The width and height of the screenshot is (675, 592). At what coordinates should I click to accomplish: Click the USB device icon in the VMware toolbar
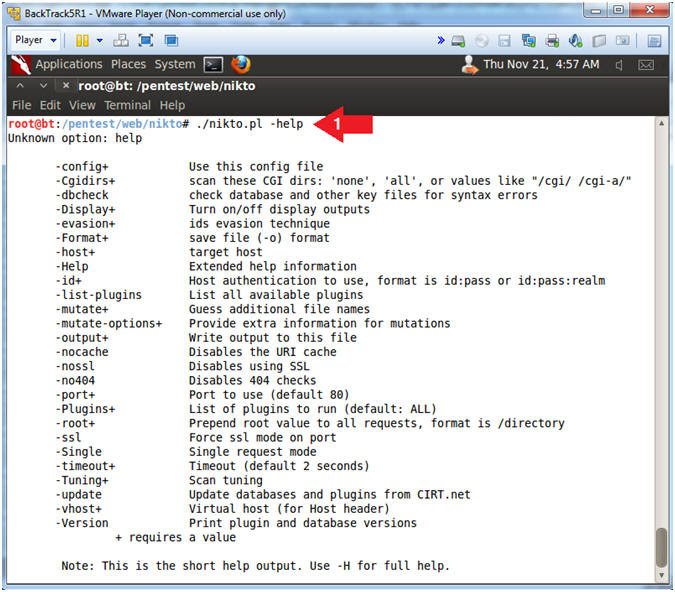coord(599,41)
